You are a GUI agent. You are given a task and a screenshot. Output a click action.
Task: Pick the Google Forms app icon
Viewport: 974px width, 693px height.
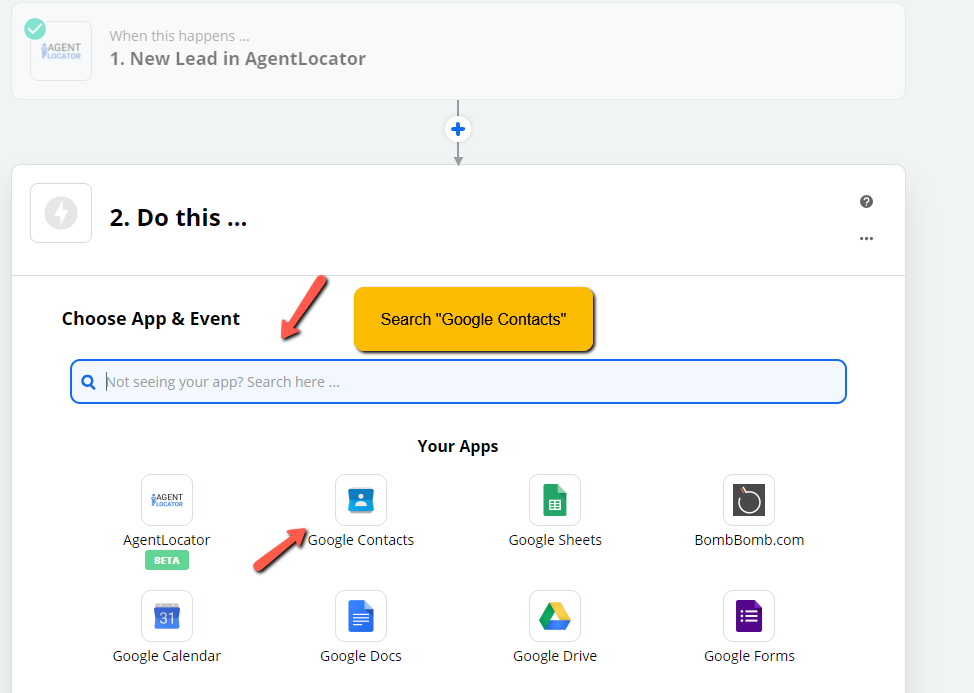[749, 616]
